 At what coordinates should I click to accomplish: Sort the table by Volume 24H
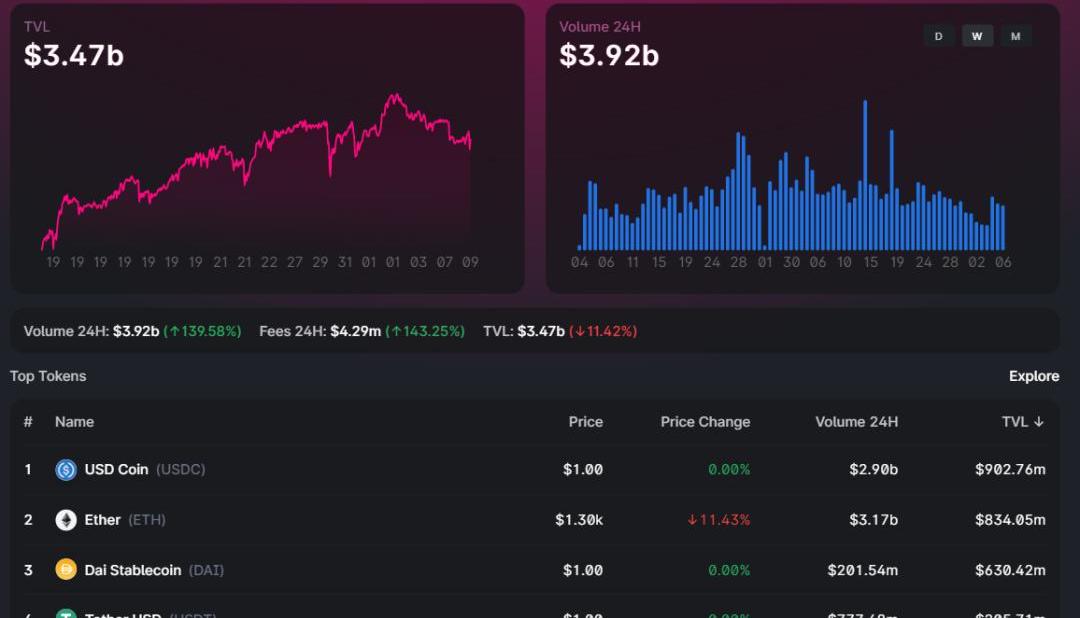coord(856,422)
